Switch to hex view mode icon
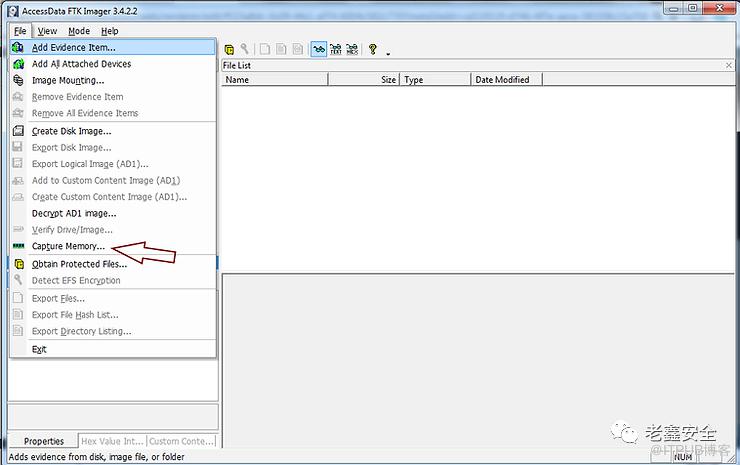Screen dimensions: 740x465 click(x=352, y=49)
